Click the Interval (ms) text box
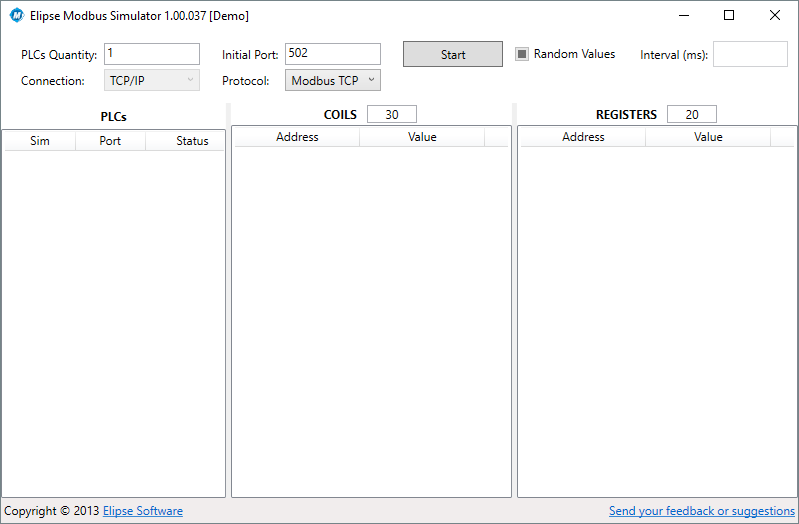This screenshot has width=799, height=524. pyautogui.click(x=750, y=54)
